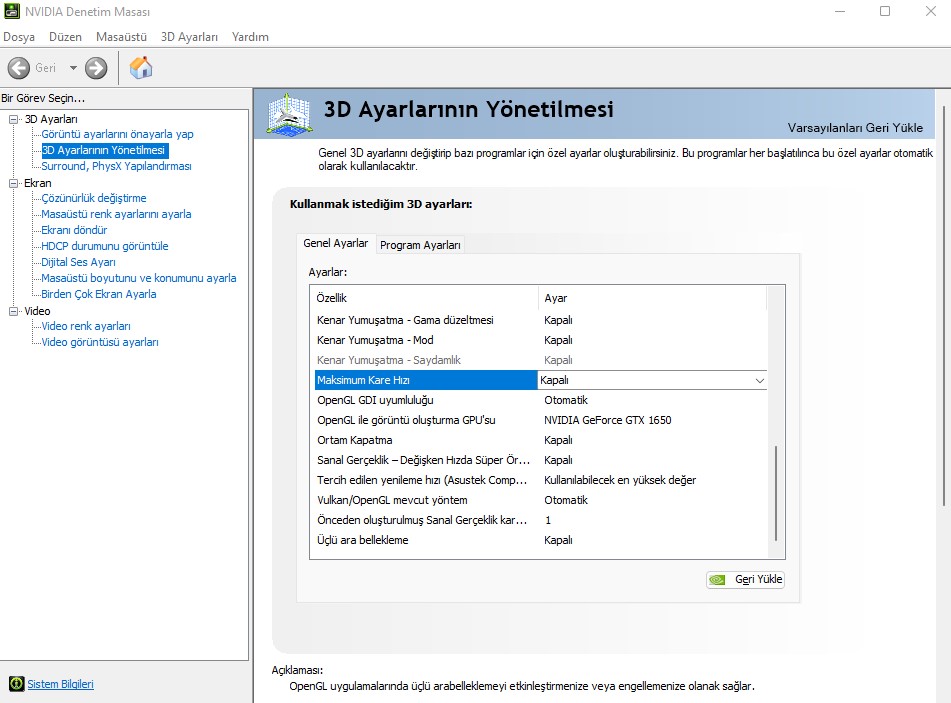Image resolution: width=951 pixels, height=703 pixels.
Task: Click the Sistem Bilgileri icon
Action: (16, 684)
